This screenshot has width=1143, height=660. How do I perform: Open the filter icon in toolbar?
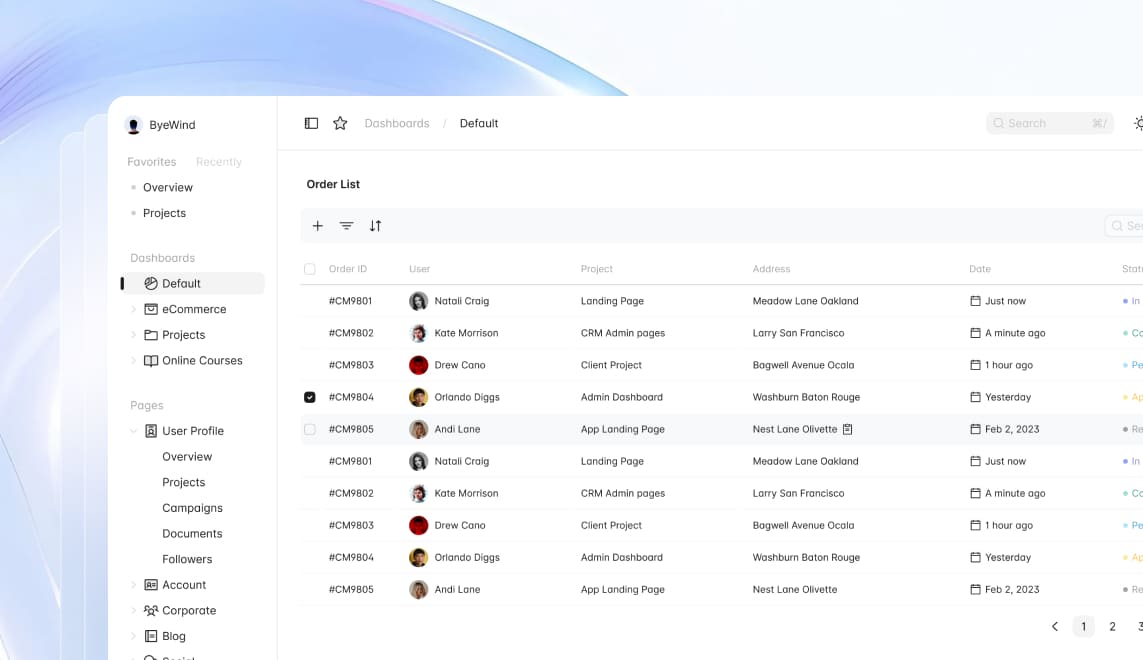[x=346, y=226]
